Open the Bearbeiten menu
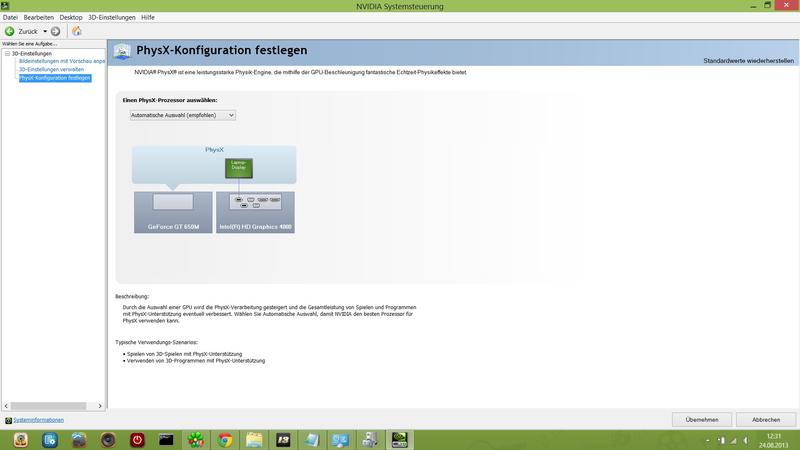Image resolution: width=800 pixels, height=450 pixels. [x=38, y=17]
